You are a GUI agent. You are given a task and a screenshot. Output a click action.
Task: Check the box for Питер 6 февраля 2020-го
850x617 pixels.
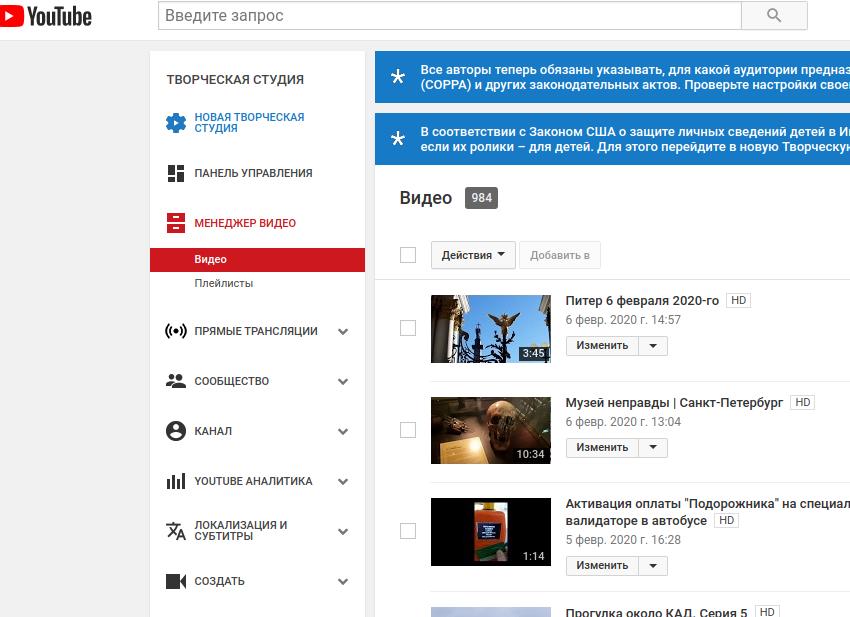408,328
